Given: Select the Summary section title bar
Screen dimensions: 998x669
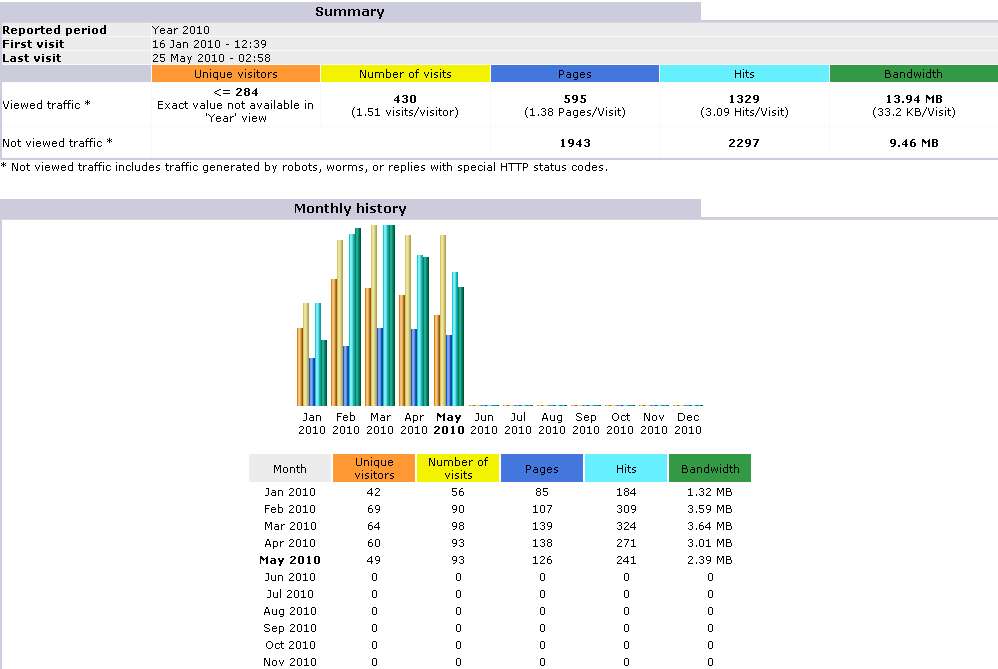Looking at the screenshot, I should click(x=349, y=12).
